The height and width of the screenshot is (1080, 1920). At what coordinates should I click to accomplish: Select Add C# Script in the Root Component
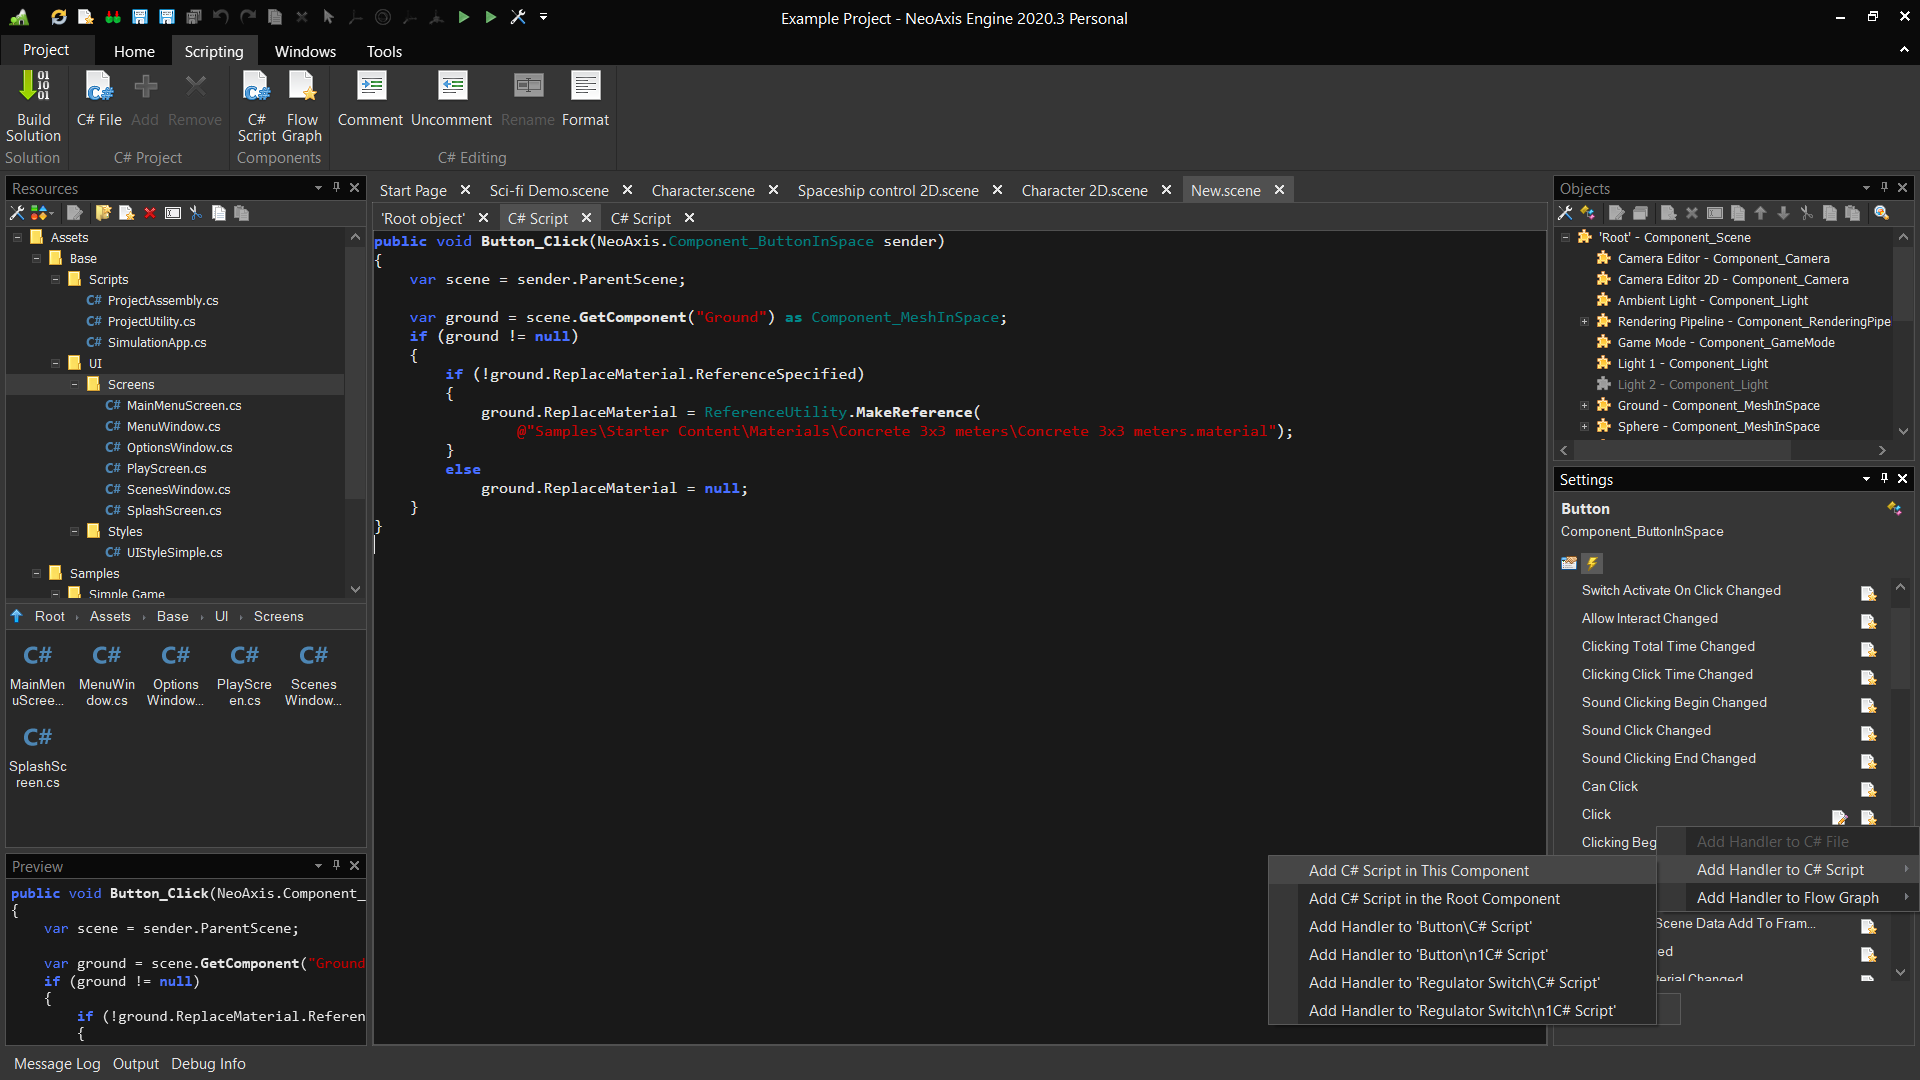(1433, 899)
